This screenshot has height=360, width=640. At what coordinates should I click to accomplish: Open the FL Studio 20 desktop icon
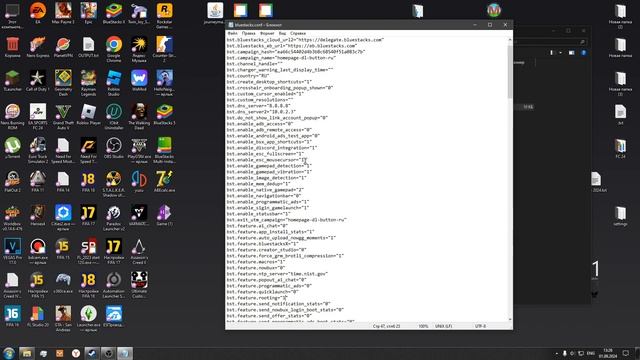(x=38, y=316)
